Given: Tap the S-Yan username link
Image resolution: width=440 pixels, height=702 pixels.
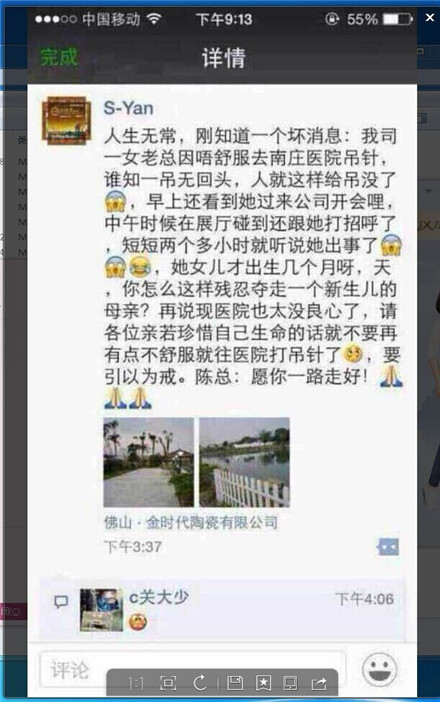Looking at the screenshot, I should tap(128, 108).
